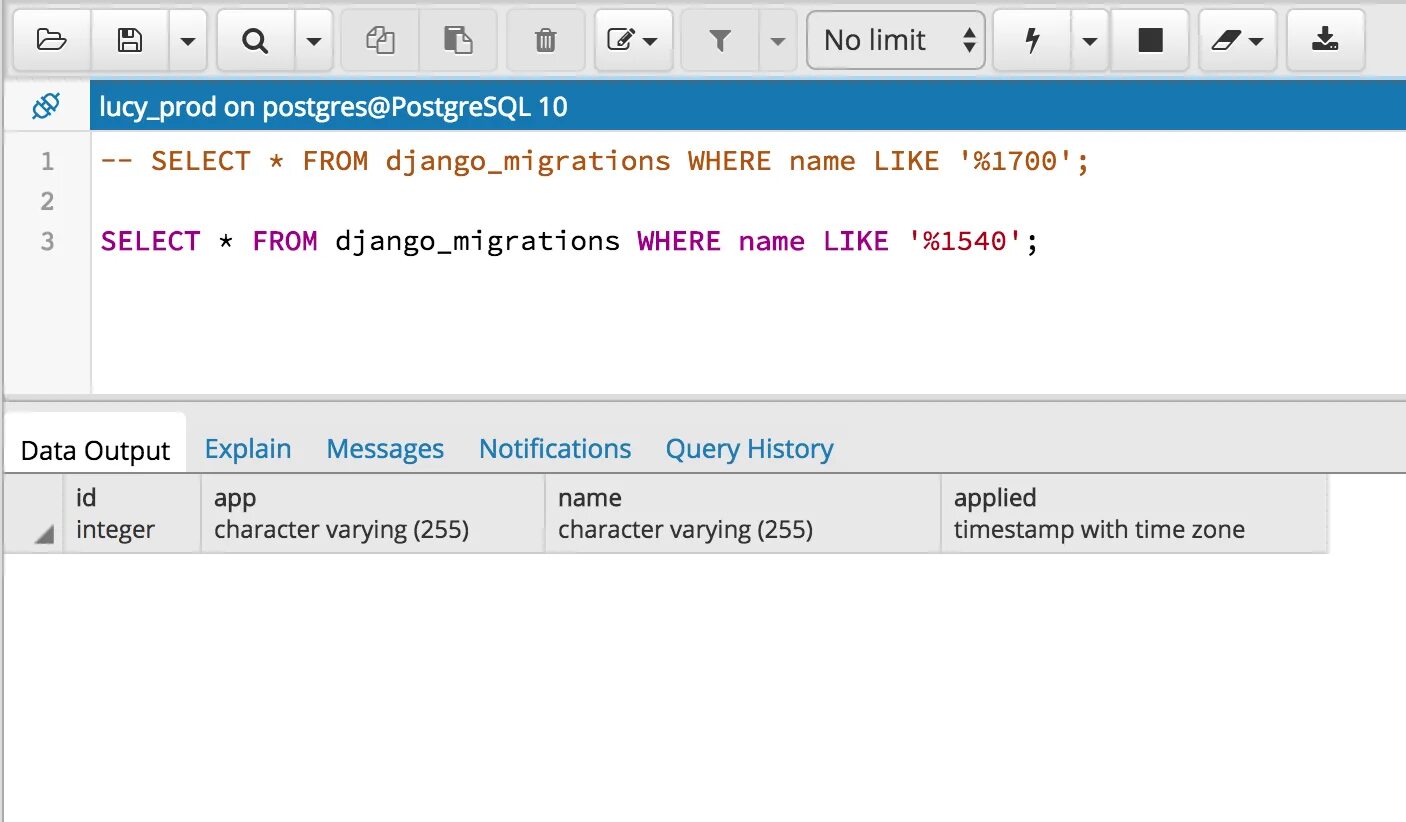Click the Copy rows icon
The width and height of the screenshot is (1406, 822).
point(380,40)
